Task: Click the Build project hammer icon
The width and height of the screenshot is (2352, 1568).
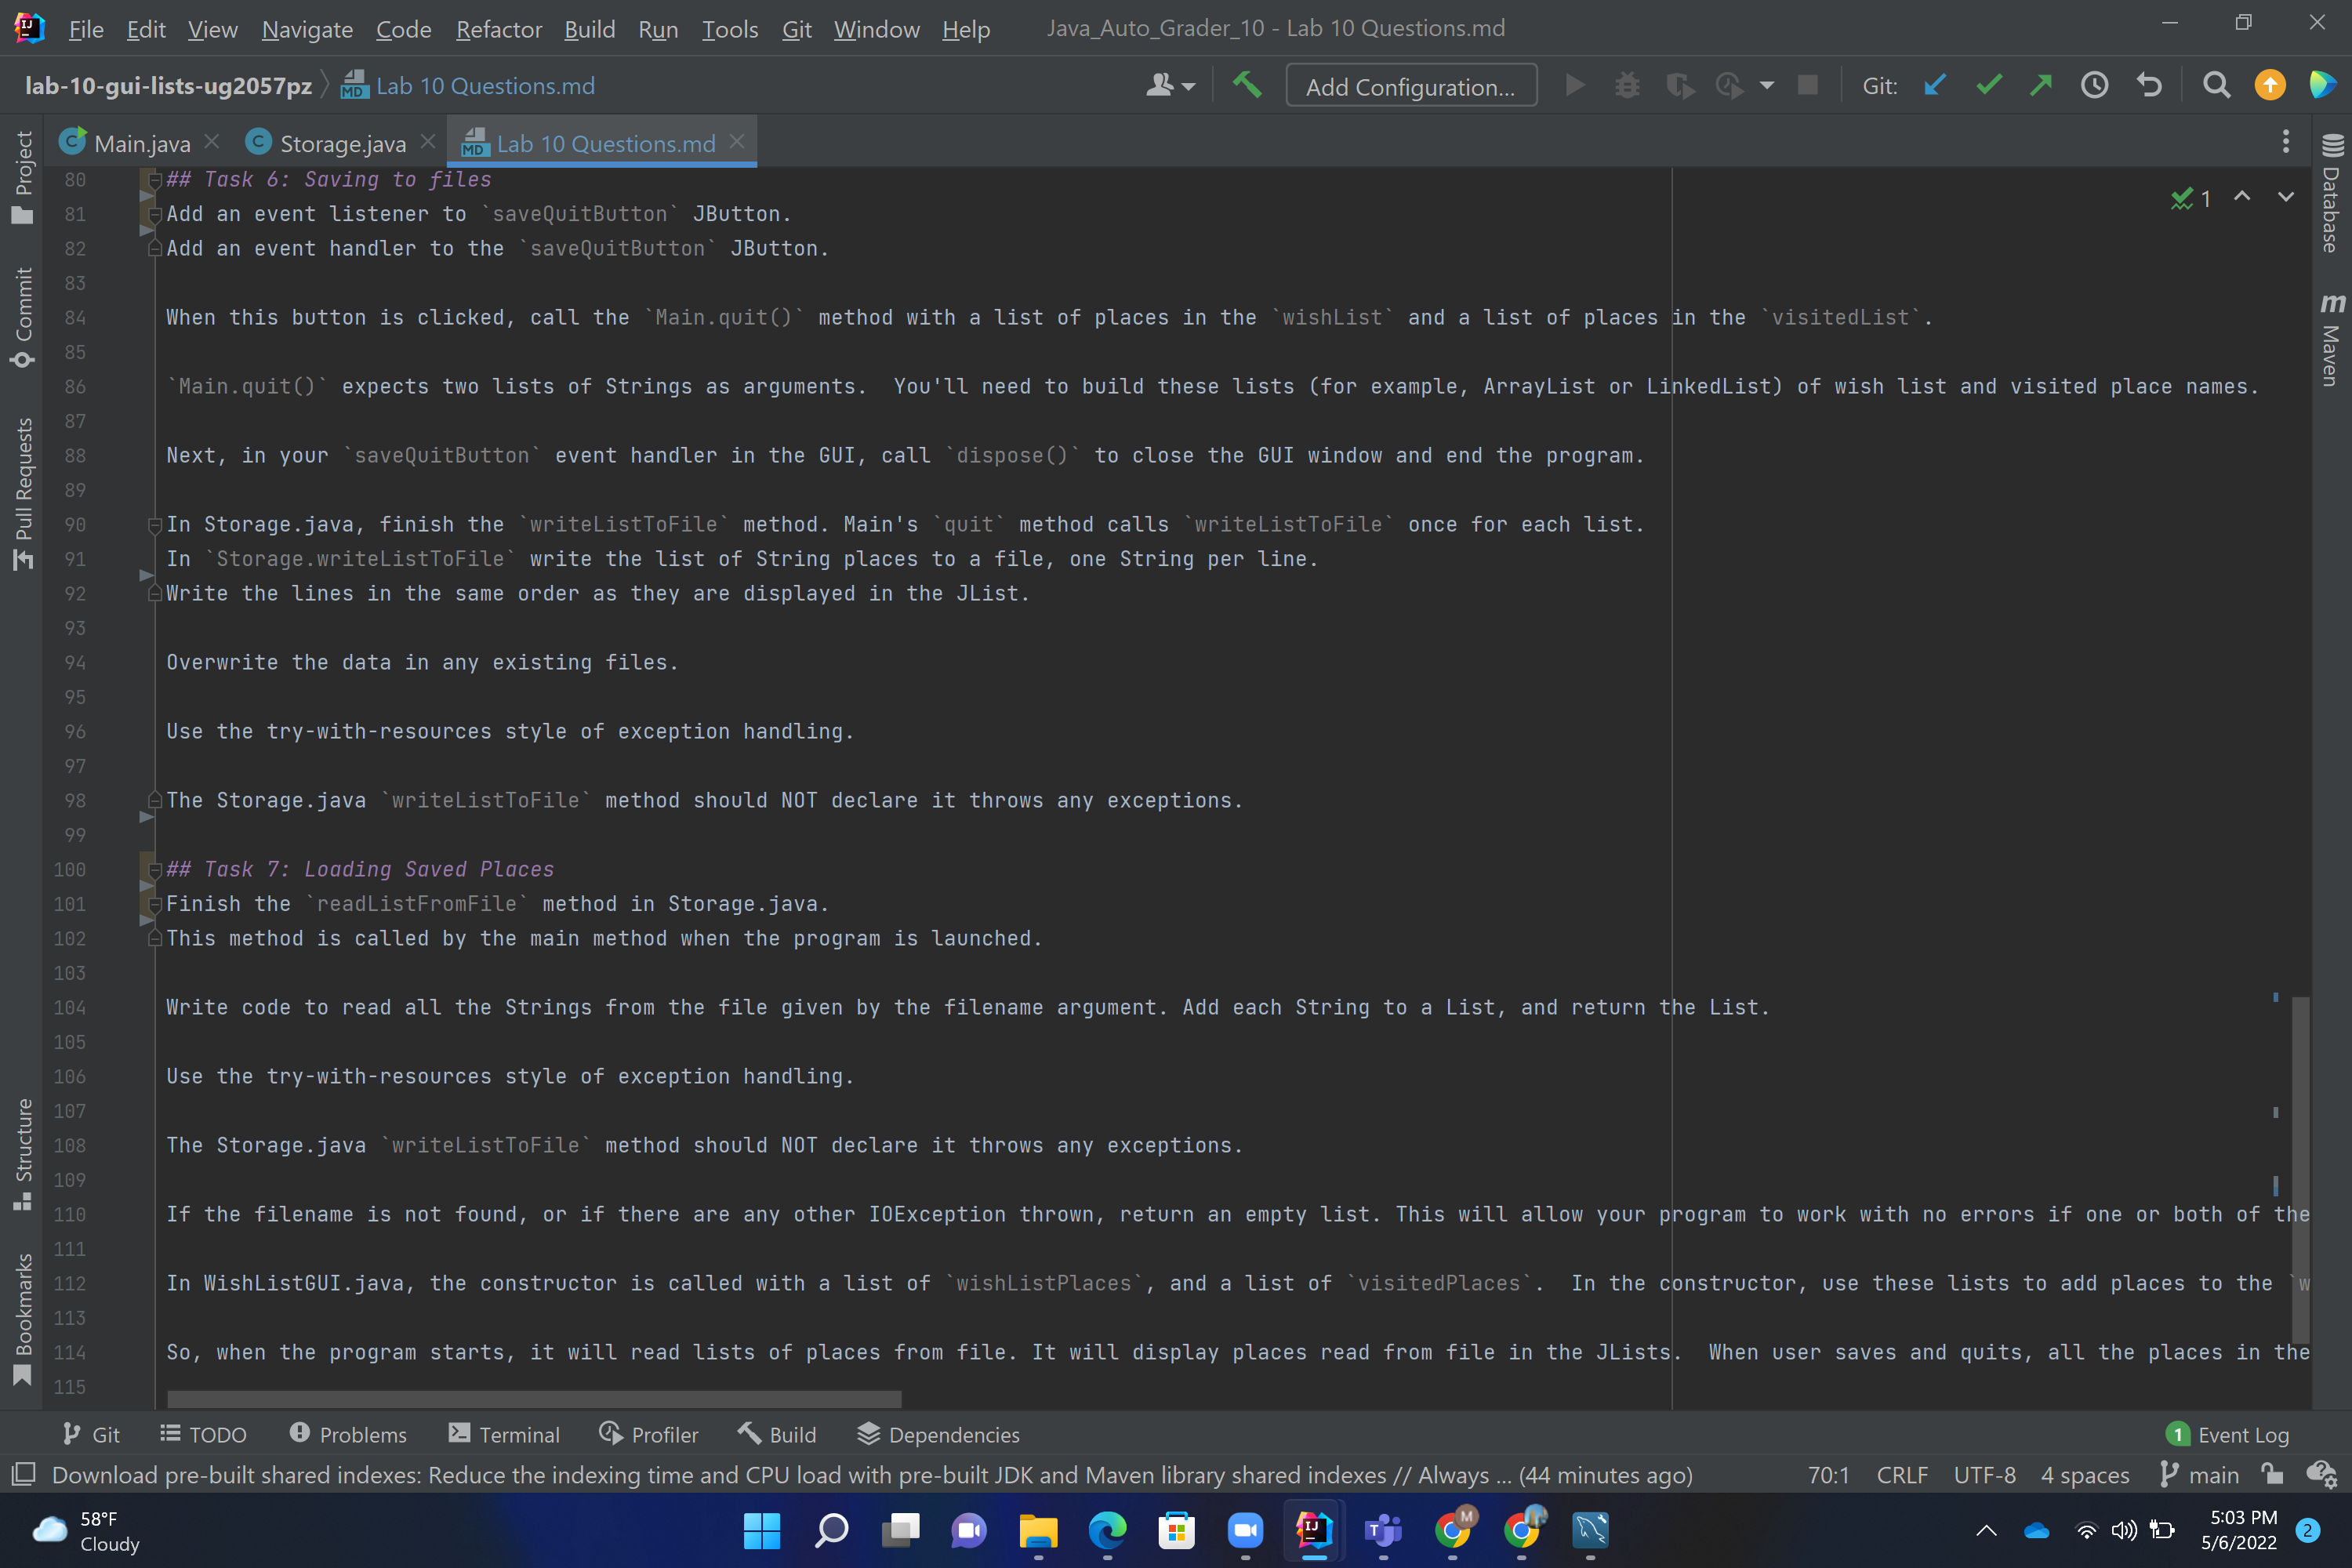Action: [x=1247, y=85]
